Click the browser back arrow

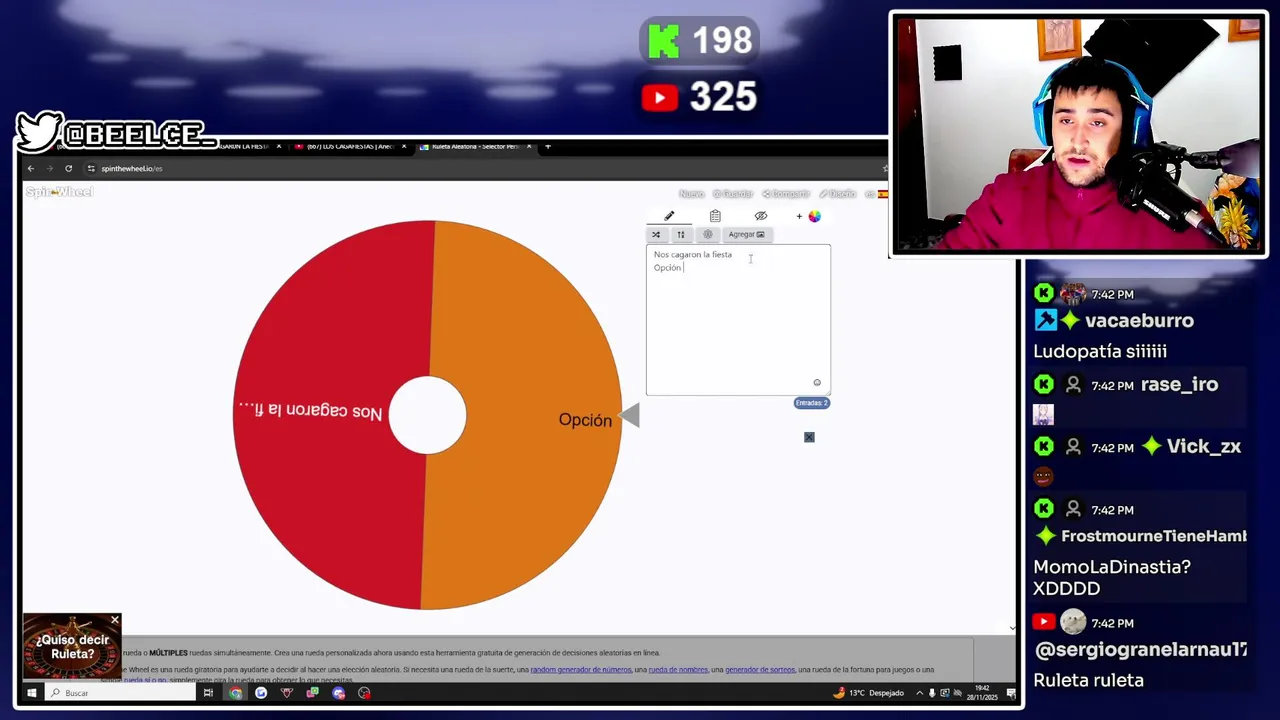31,168
